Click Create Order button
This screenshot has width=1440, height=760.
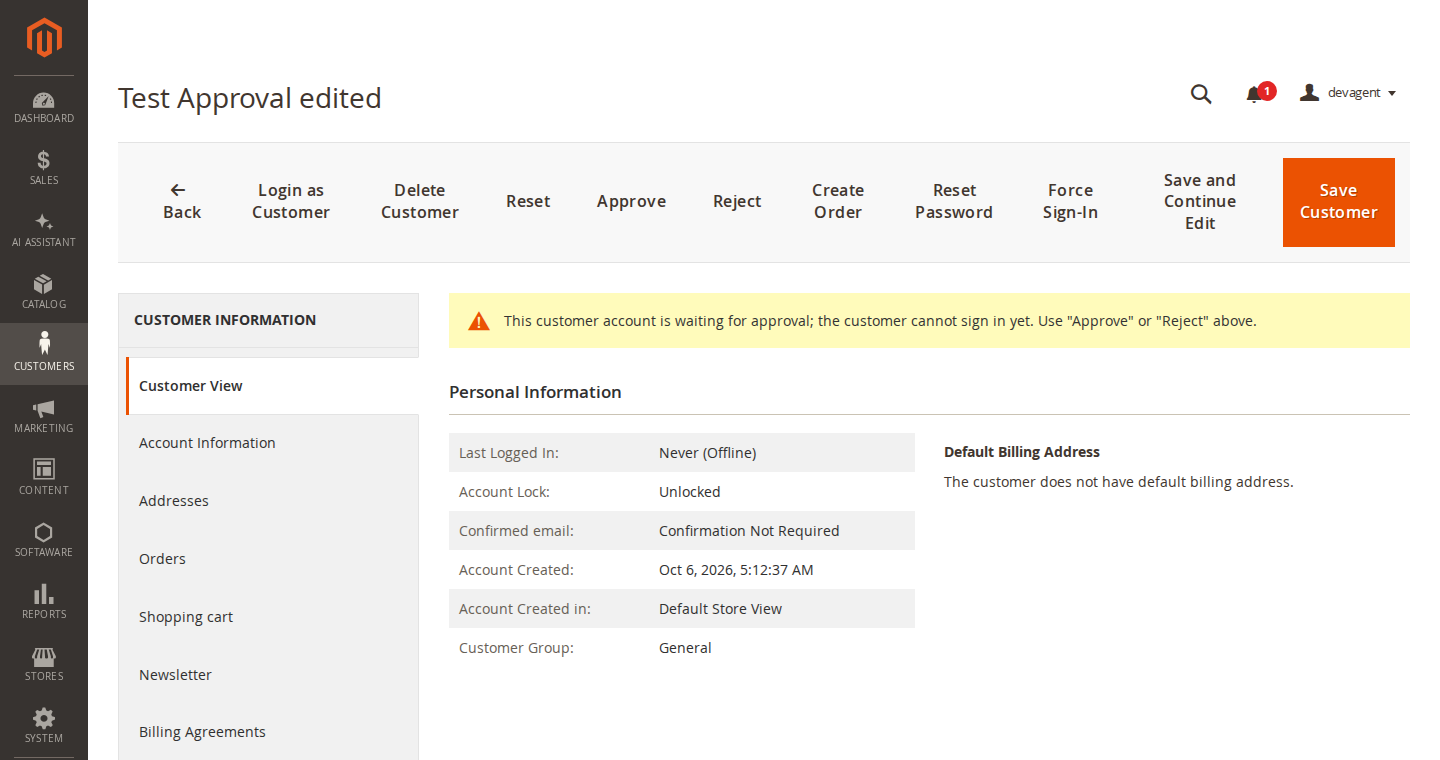point(838,202)
